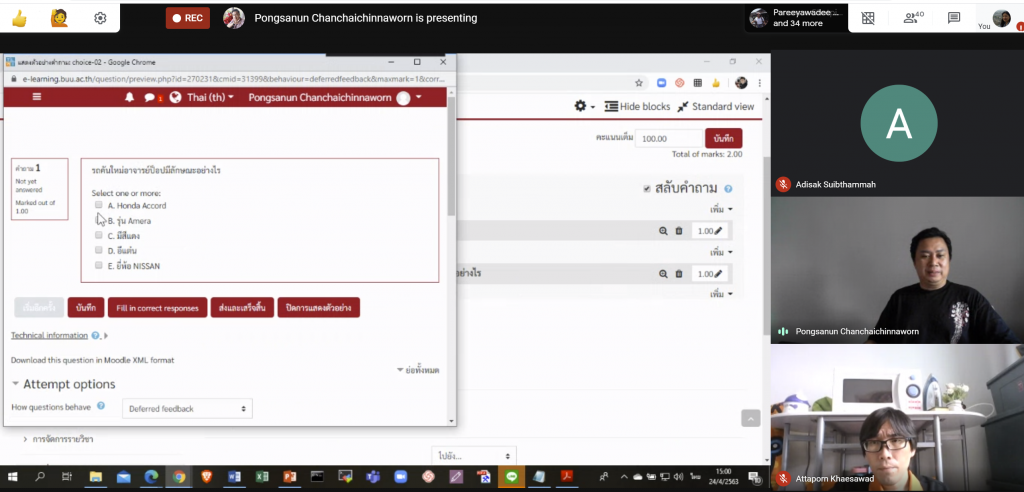This screenshot has width=1024, height=492.
Task: Open the Google Meet chat panel
Action: coord(954,18)
